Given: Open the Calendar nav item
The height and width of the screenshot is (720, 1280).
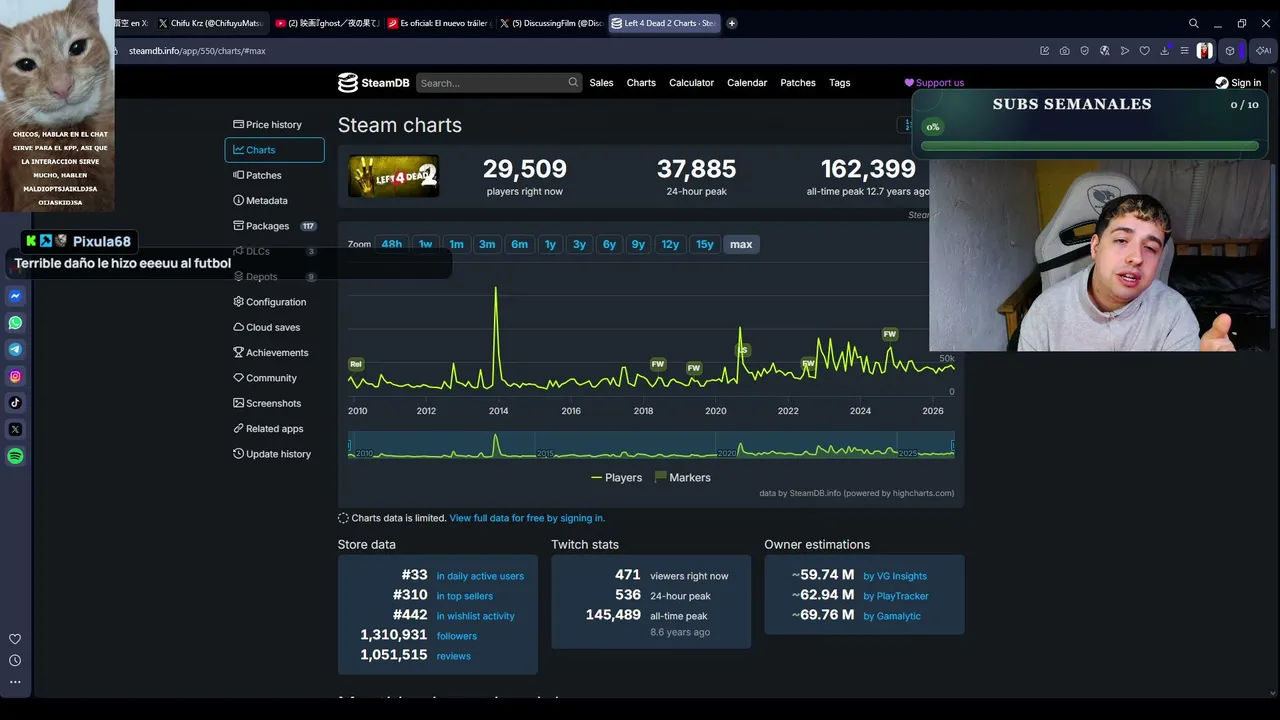Looking at the screenshot, I should (747, 83).
